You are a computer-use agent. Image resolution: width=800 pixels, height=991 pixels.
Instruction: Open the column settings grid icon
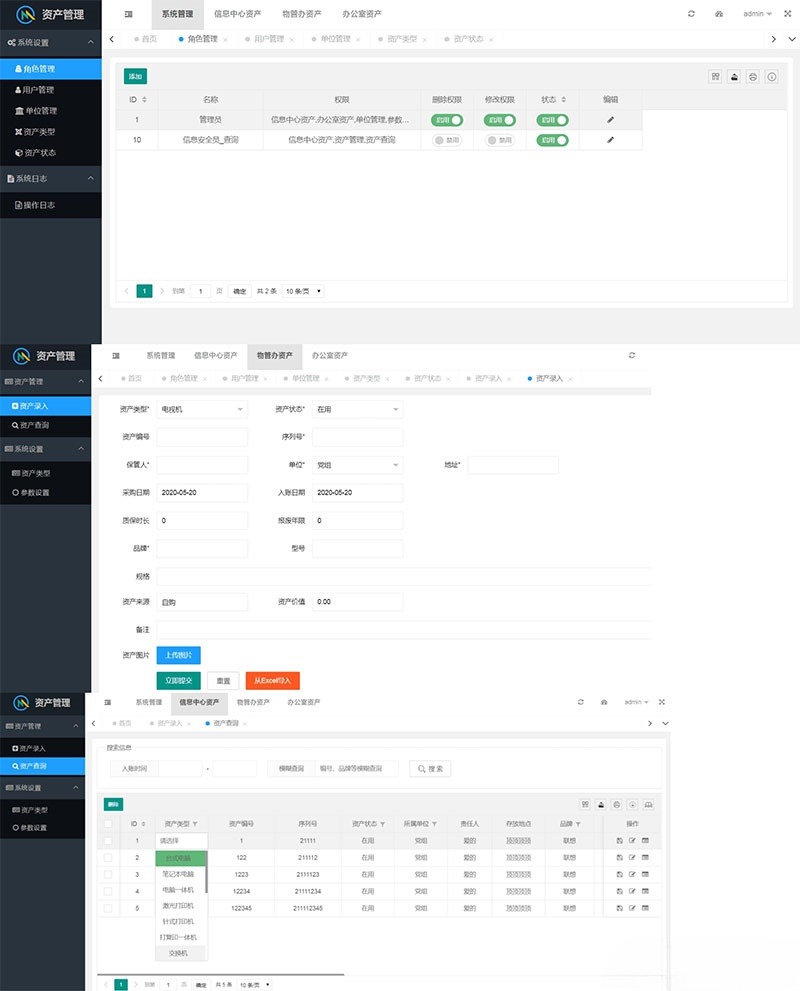[x=714, y=75]
